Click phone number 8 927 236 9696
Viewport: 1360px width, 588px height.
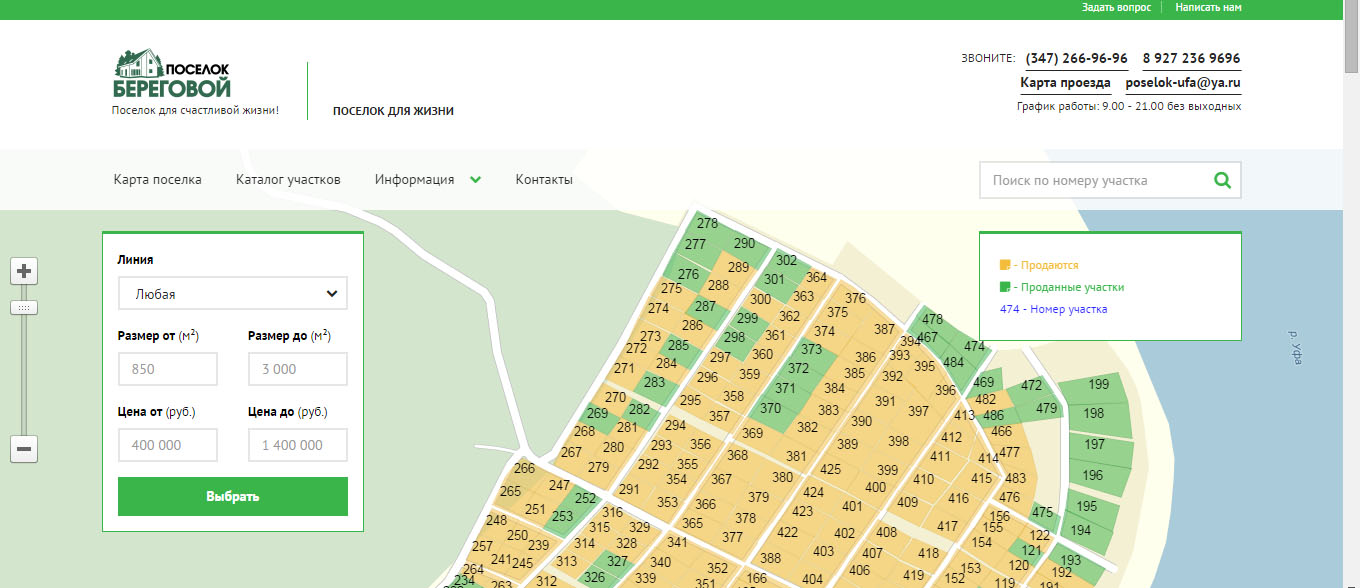(x=1191, y=58)
